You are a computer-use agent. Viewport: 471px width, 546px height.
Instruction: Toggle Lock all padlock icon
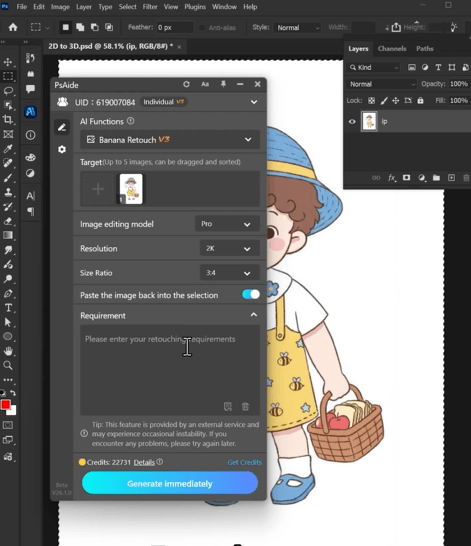pos(420,101)
